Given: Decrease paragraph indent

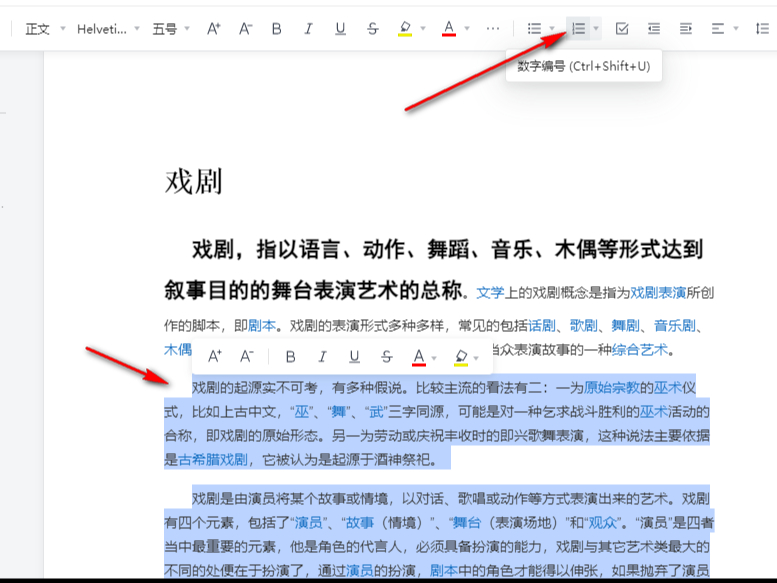Looking at the screenshot, I should coord(654,29).
